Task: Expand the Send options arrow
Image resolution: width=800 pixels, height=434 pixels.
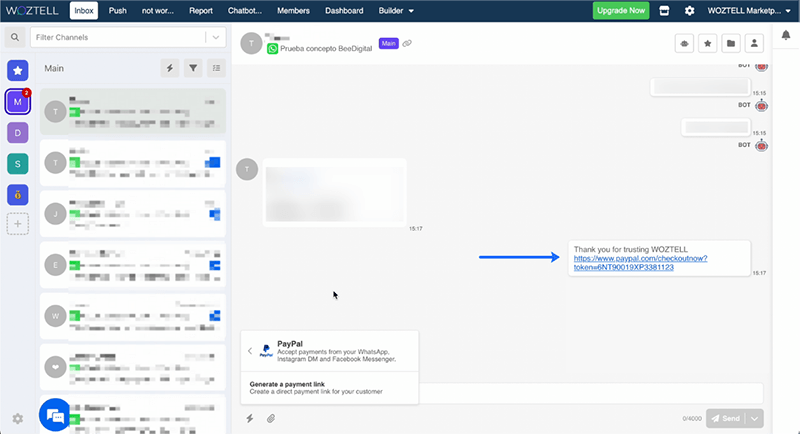Action: pyautogui.click(x=755, y=419)
